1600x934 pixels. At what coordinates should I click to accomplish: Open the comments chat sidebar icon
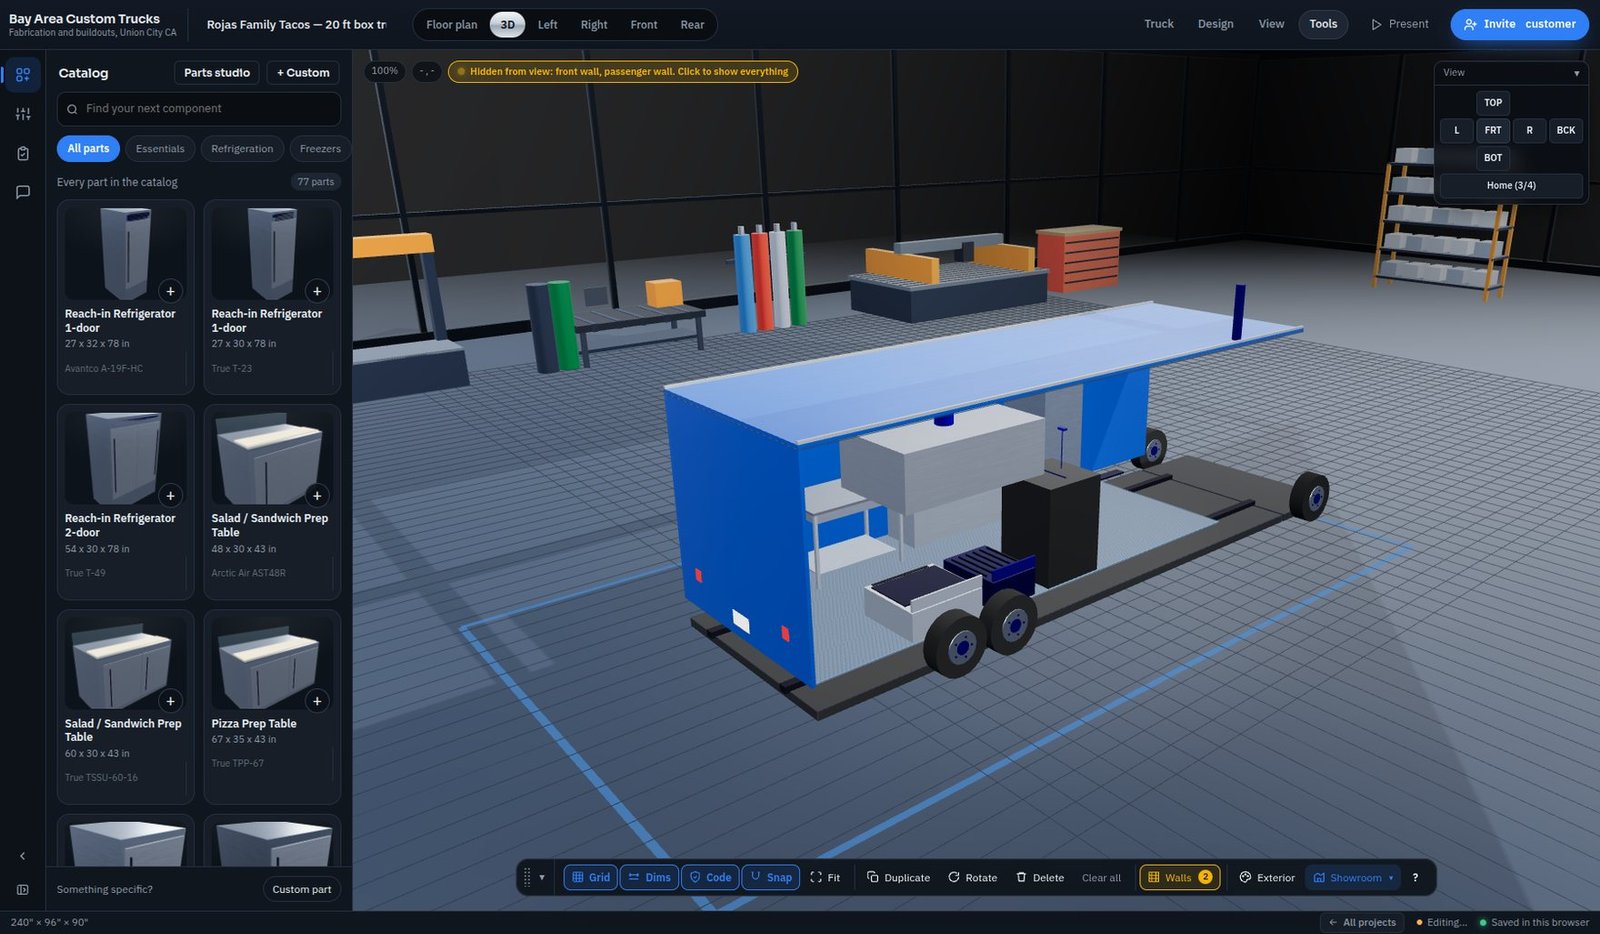tap(23, 192)
